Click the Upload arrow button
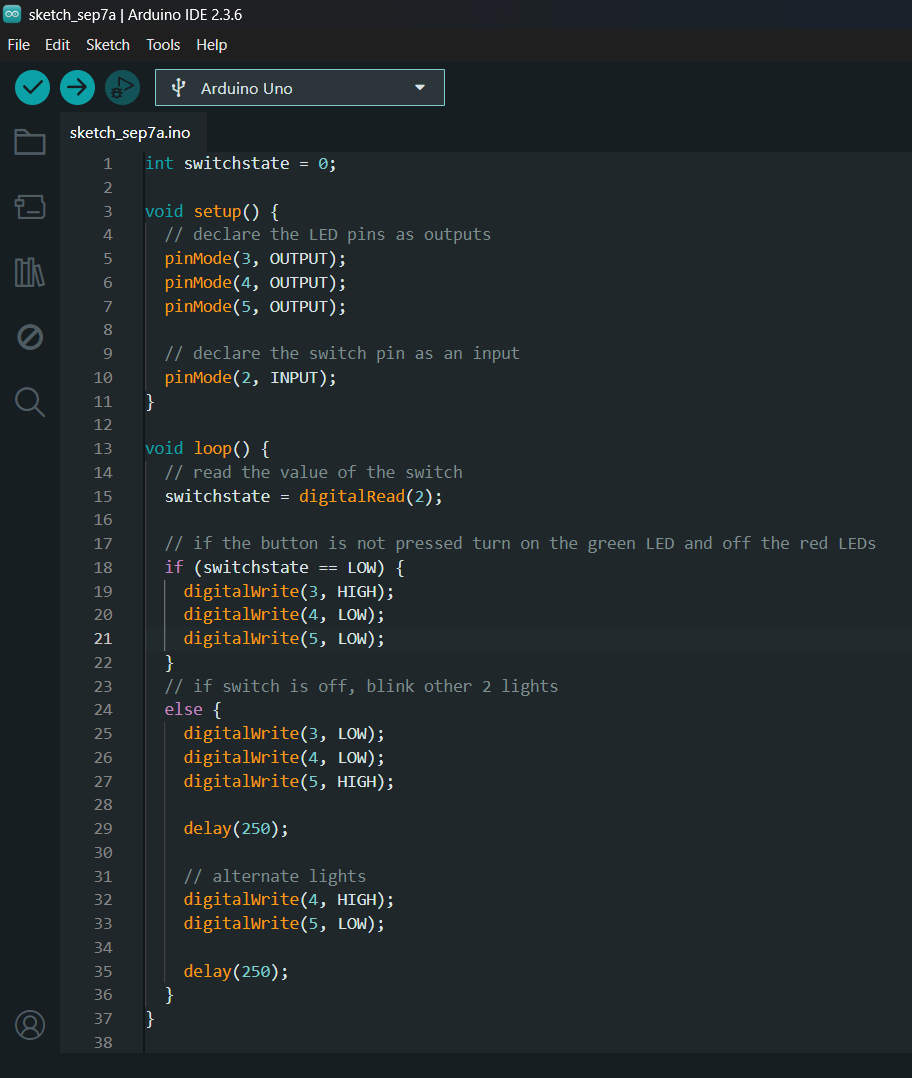Viewport: 912px width, 1078px height. coord(77,87)
